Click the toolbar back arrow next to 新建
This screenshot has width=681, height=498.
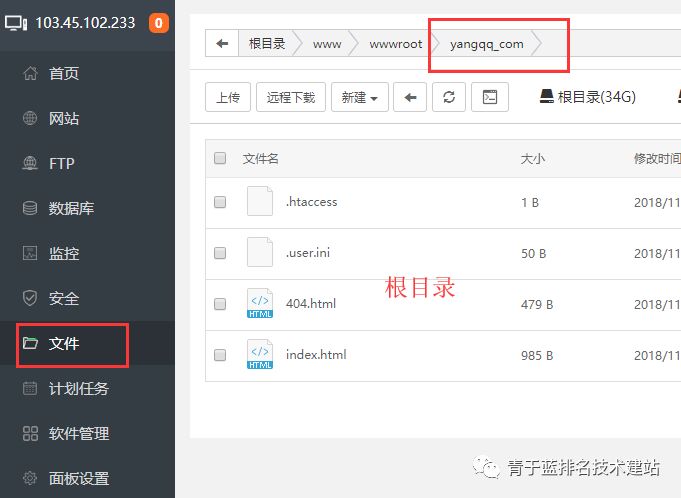coord(410,97)
